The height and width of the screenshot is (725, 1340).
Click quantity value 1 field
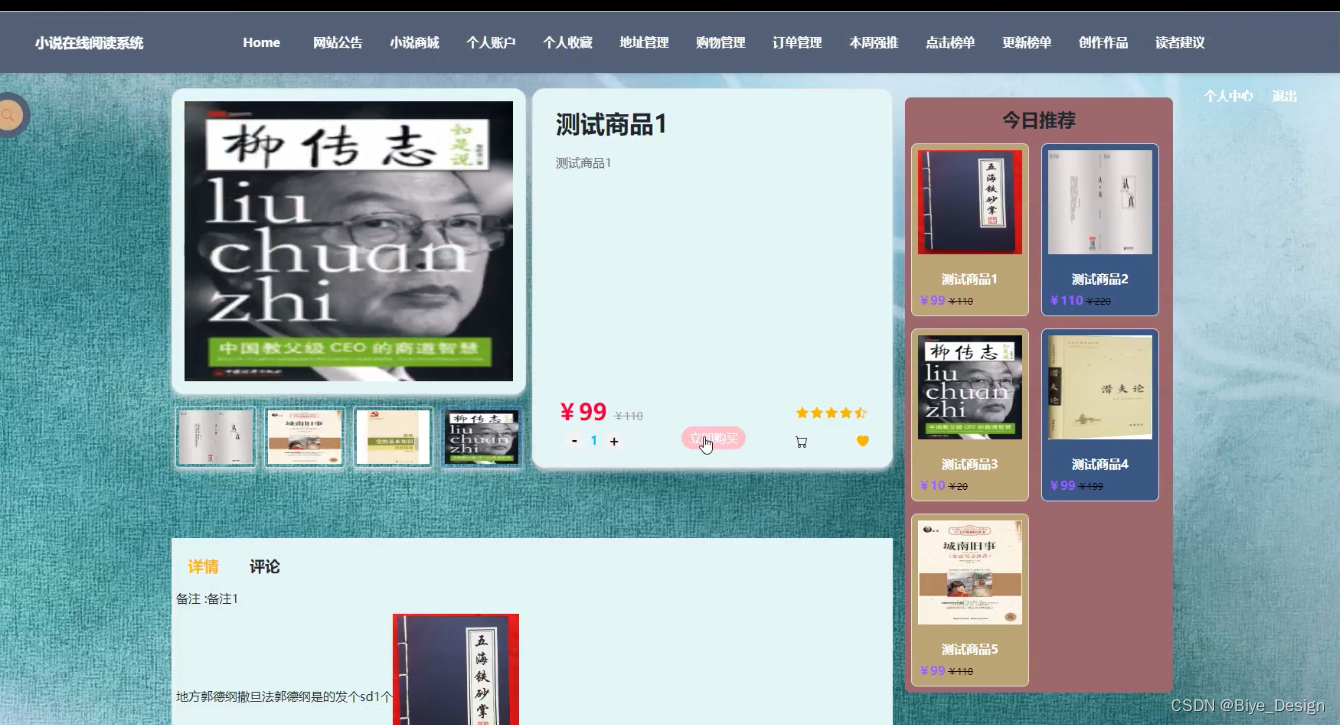[594, 441]
